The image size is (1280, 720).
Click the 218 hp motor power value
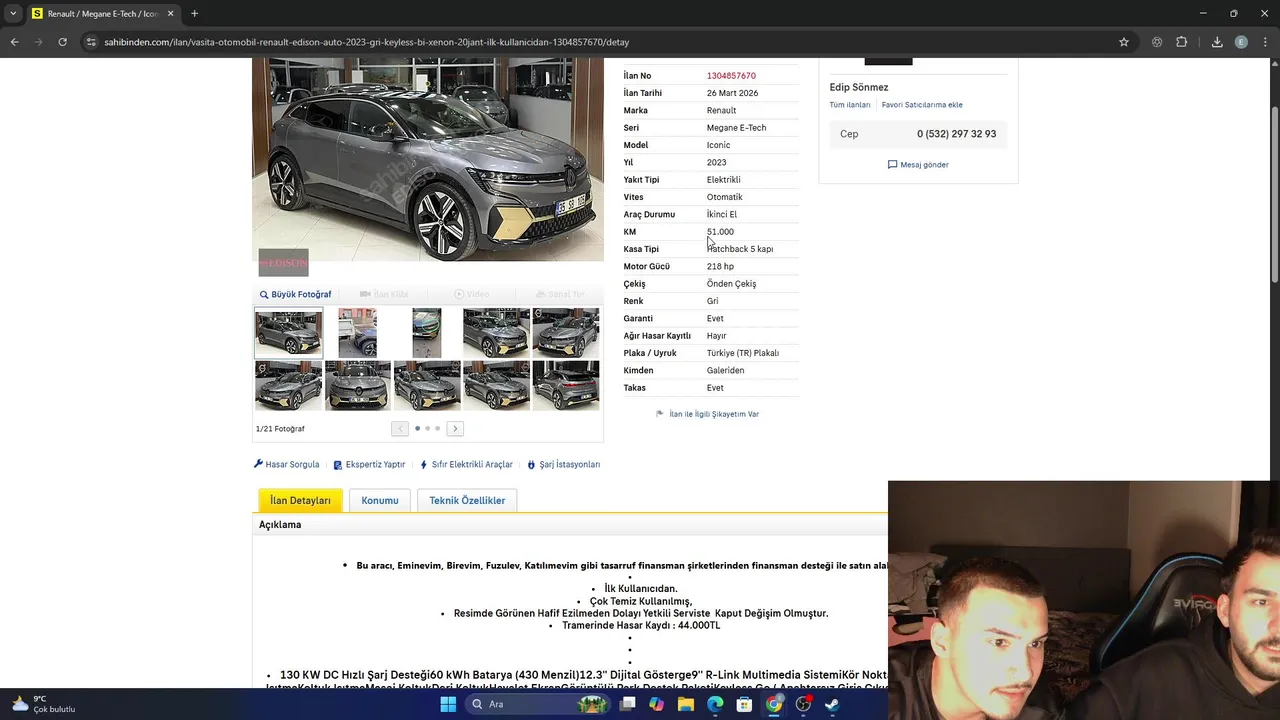(x=720, y=266)
